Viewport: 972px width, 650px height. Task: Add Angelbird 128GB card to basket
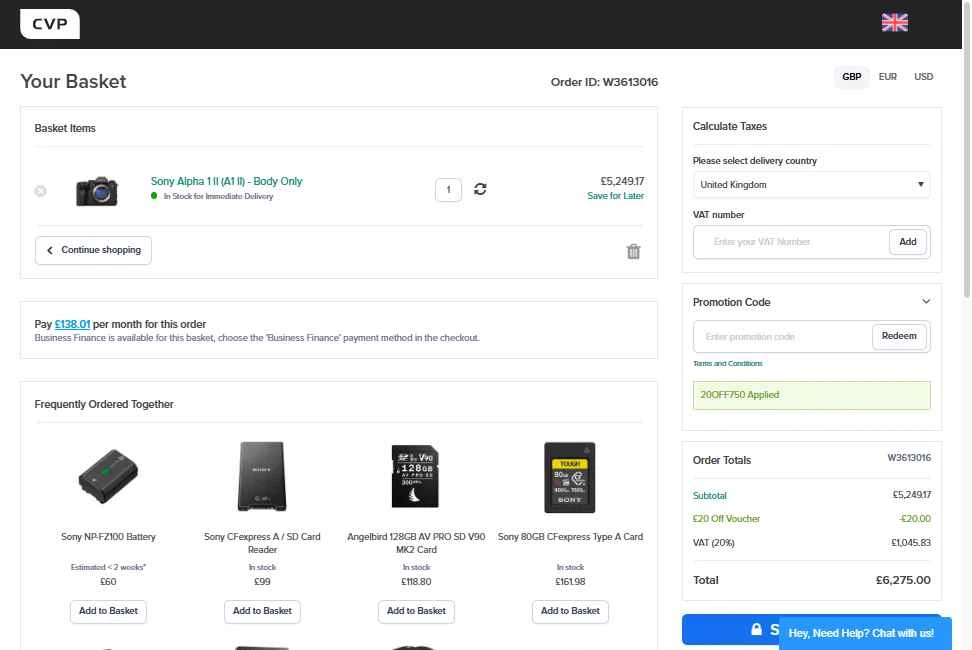[416, 611]
